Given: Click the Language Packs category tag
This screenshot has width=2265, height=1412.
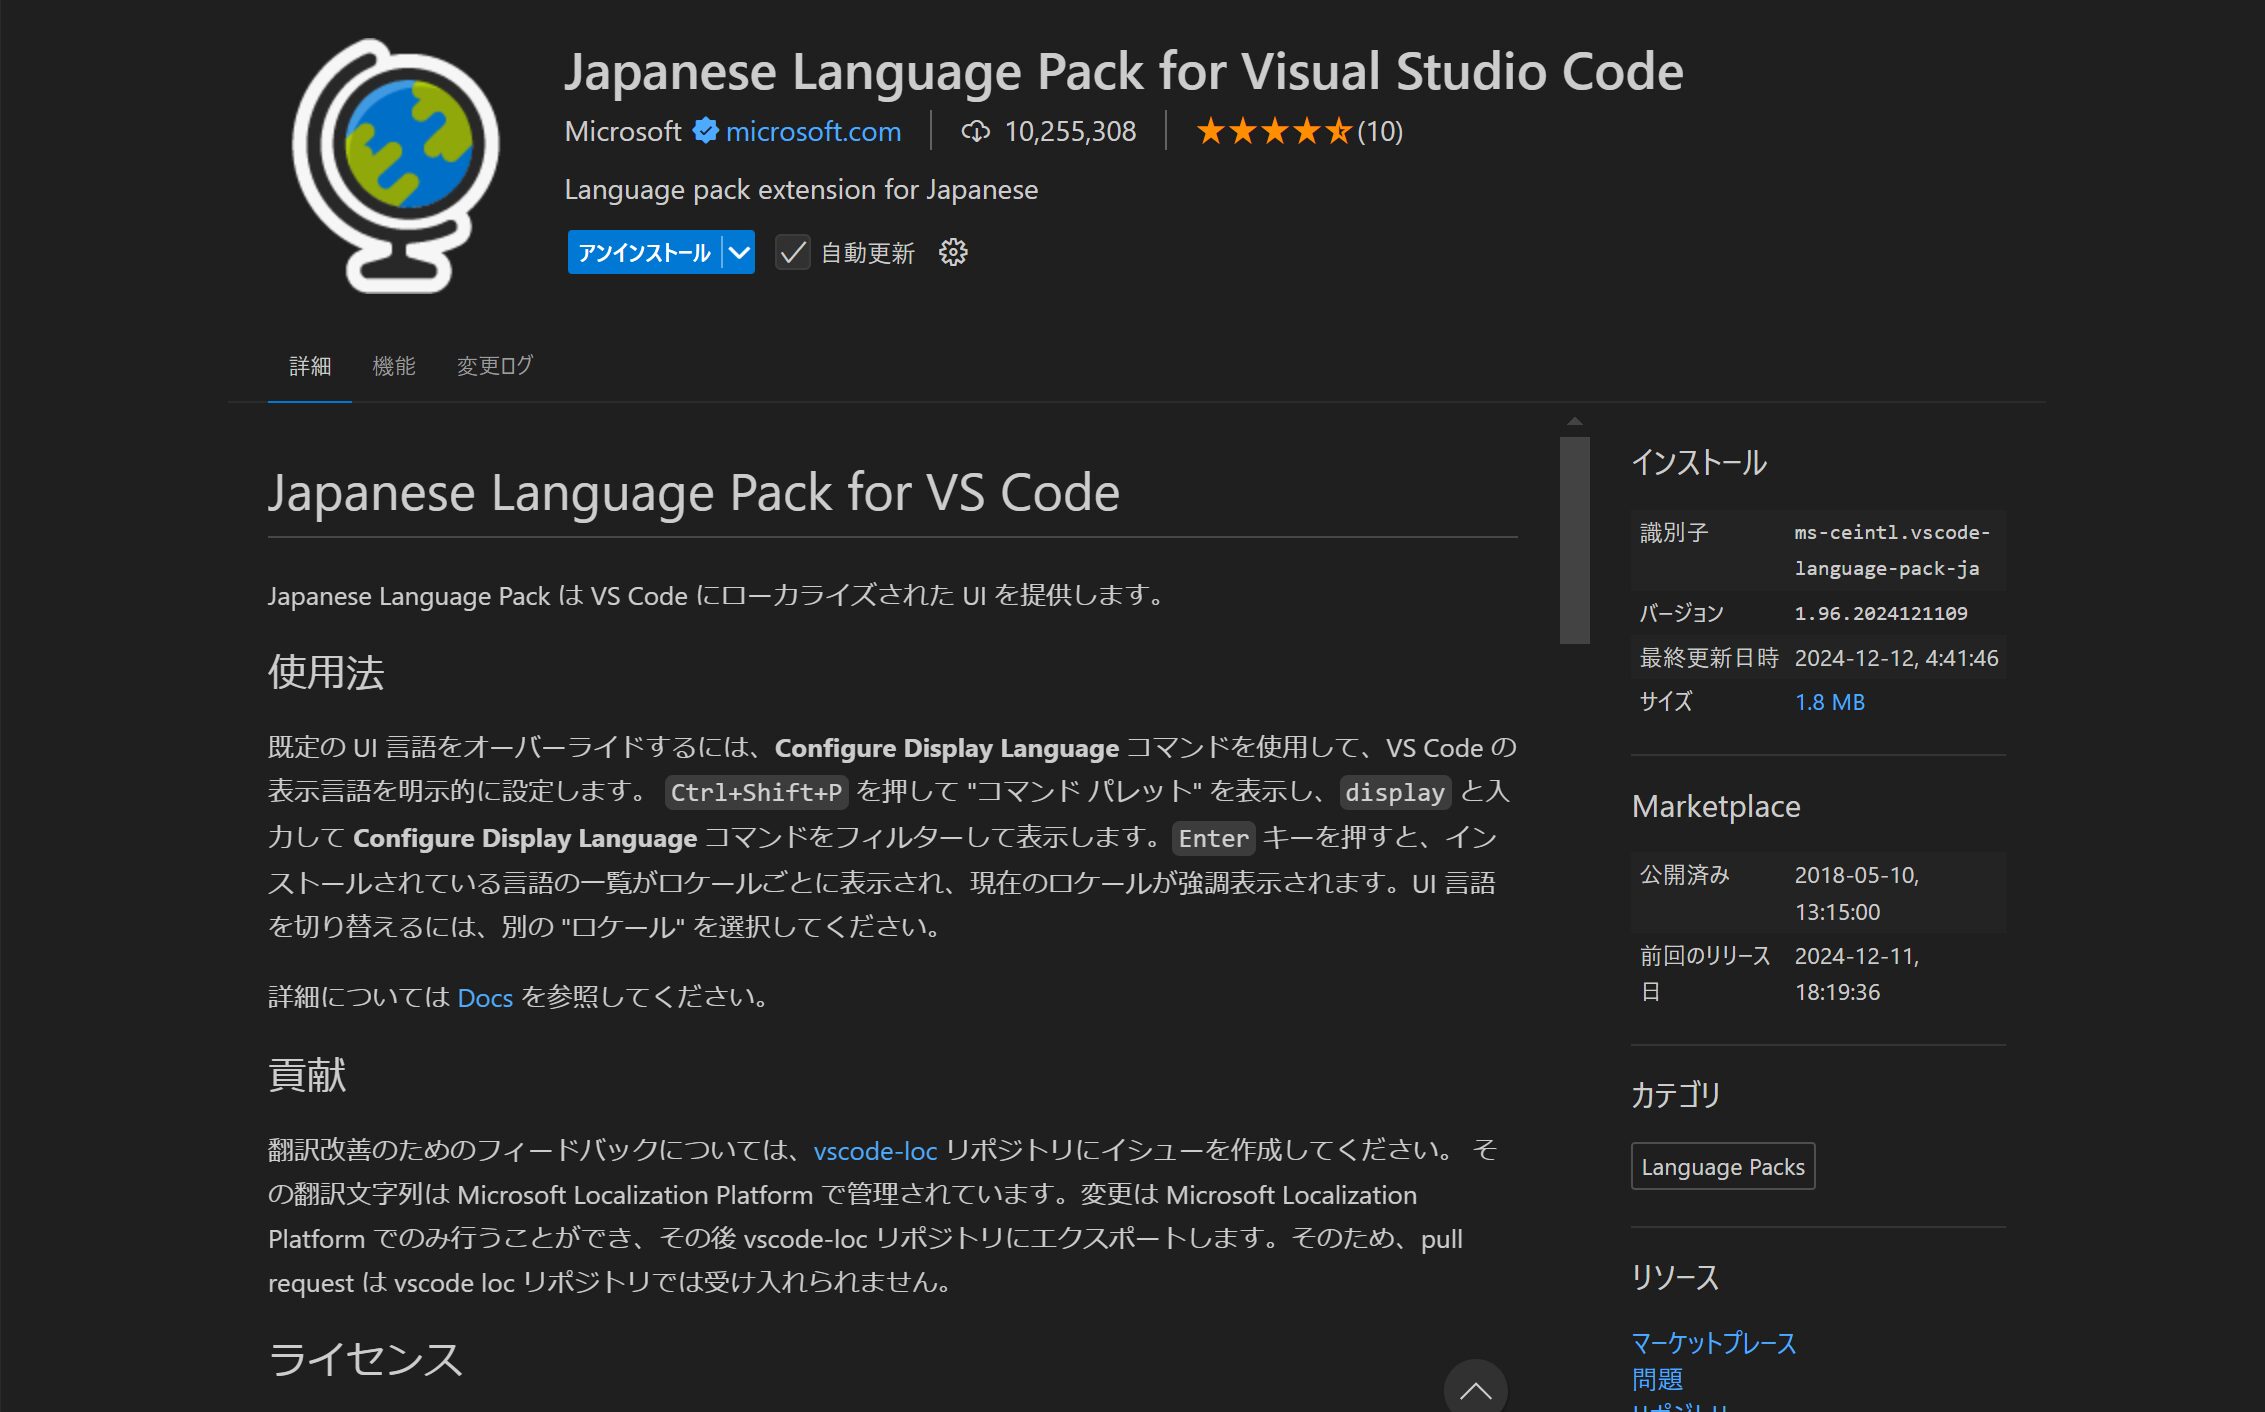Looking at the screenshot, I should [1723, 1166].
